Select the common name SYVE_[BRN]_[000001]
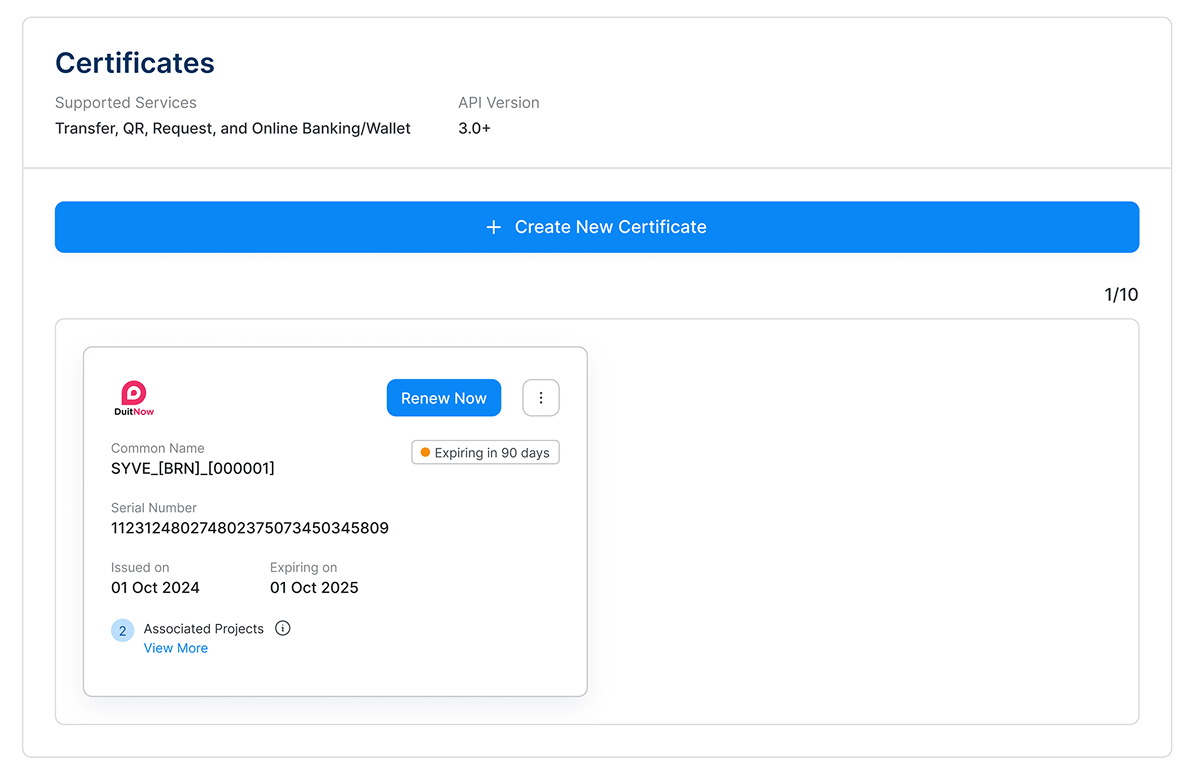Screen dimensions: 1200x780 point(193,468)
